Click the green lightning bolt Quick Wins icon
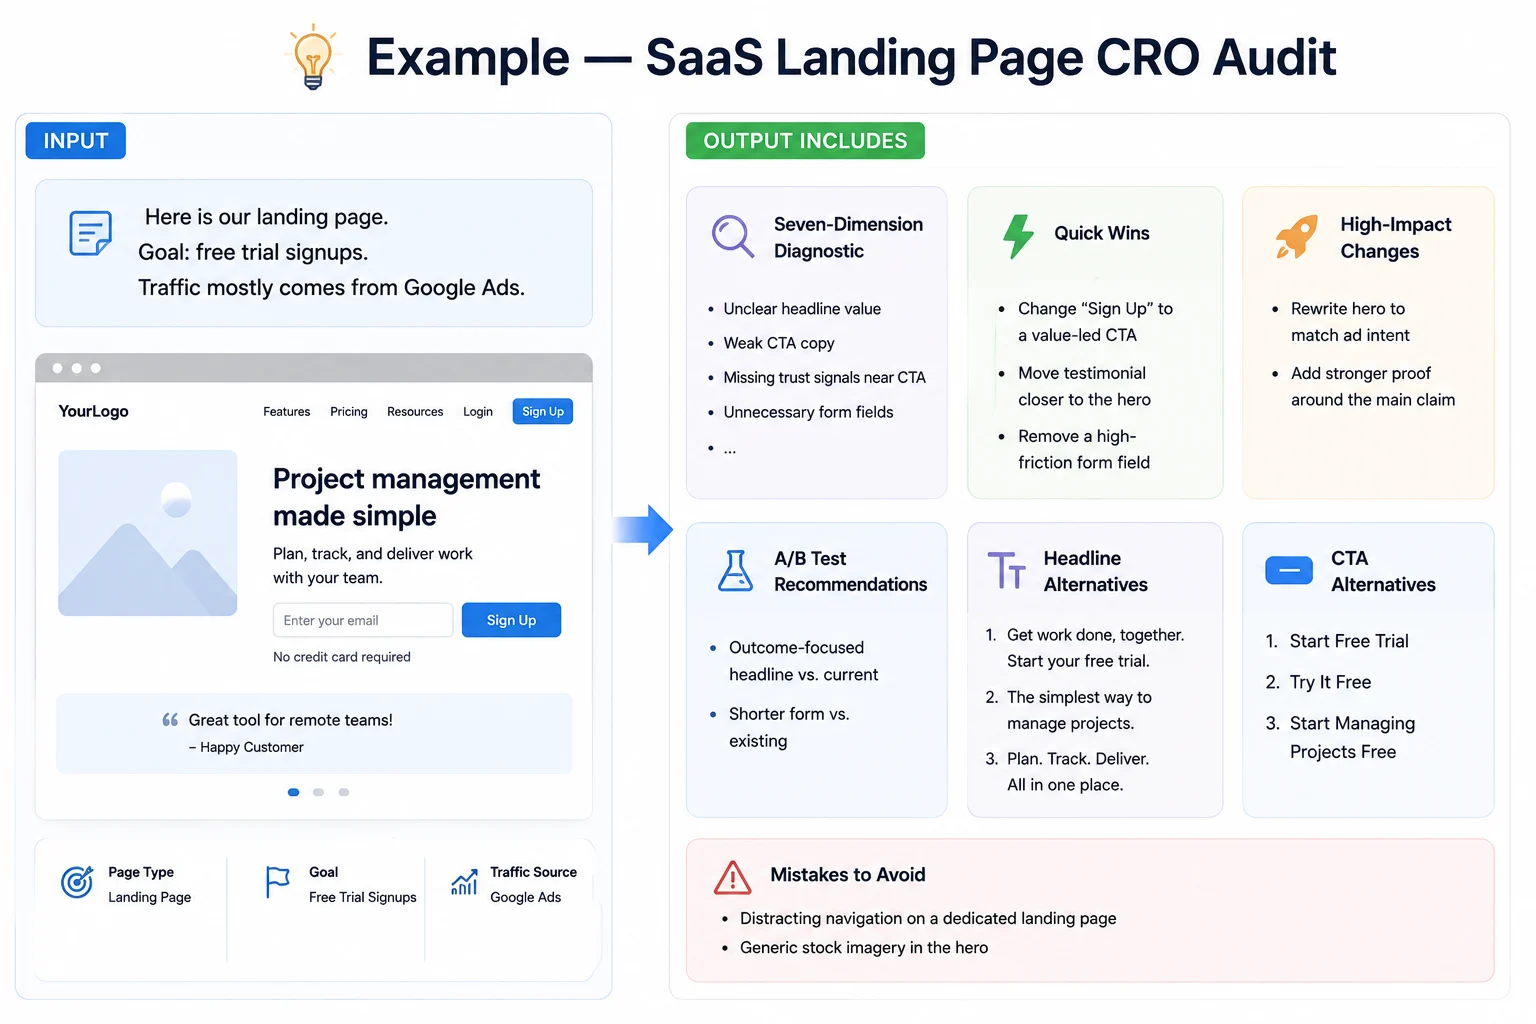This screenshot has width=1536, height=1024. click(1018, 236)
